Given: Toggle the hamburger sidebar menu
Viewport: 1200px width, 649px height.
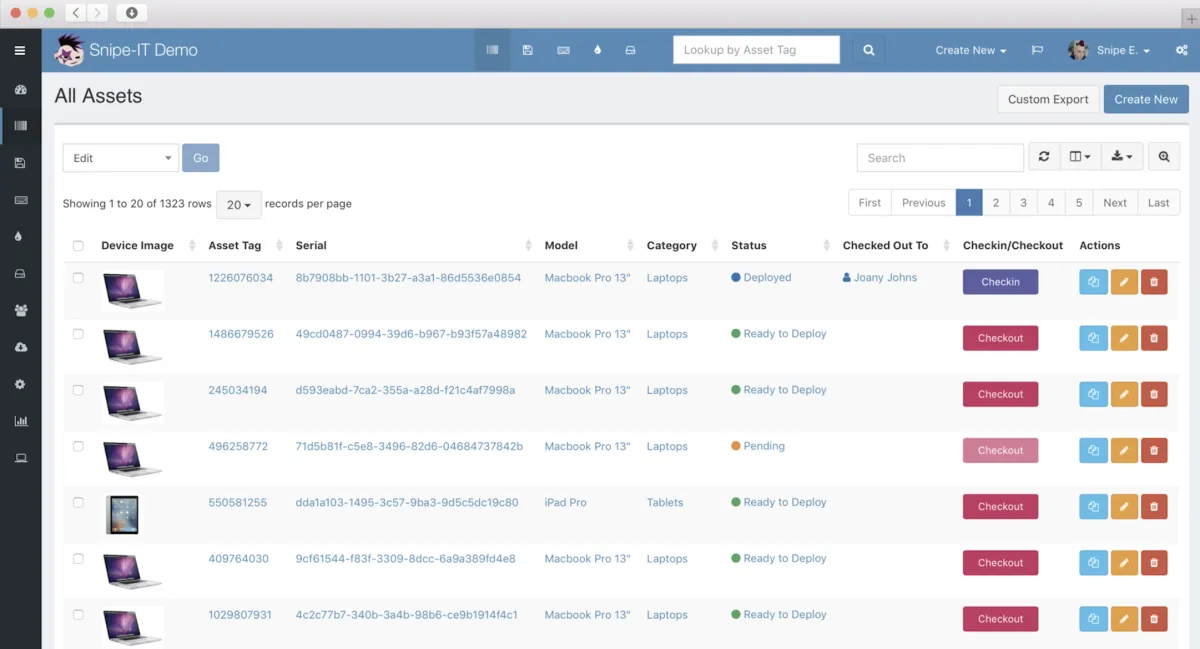Looking at the screenshot, I should tap(20, 50).
